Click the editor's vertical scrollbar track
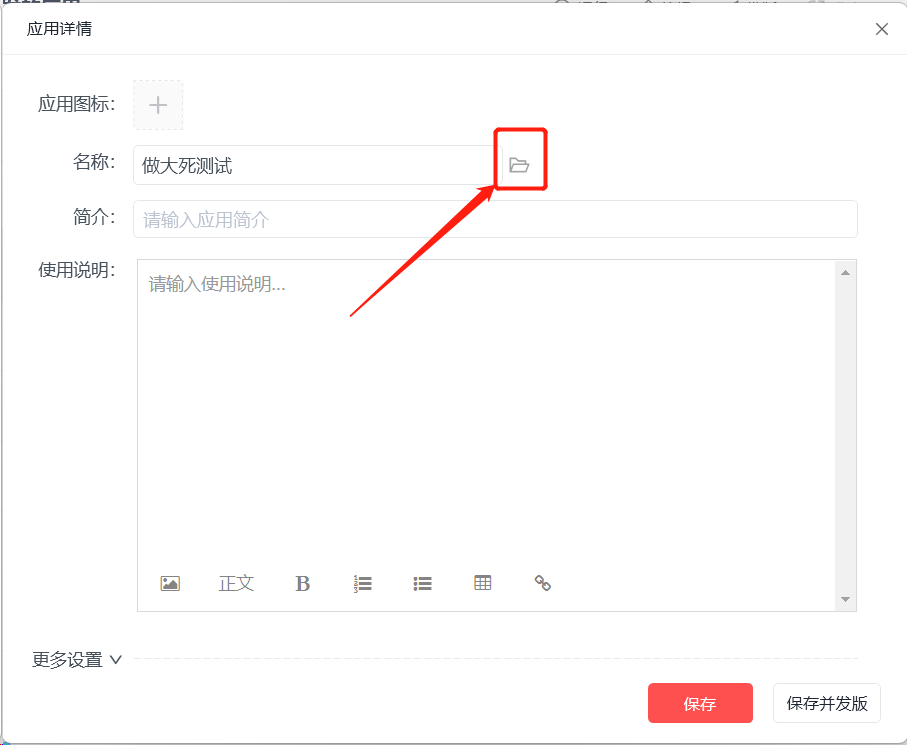 coord(846,436)
